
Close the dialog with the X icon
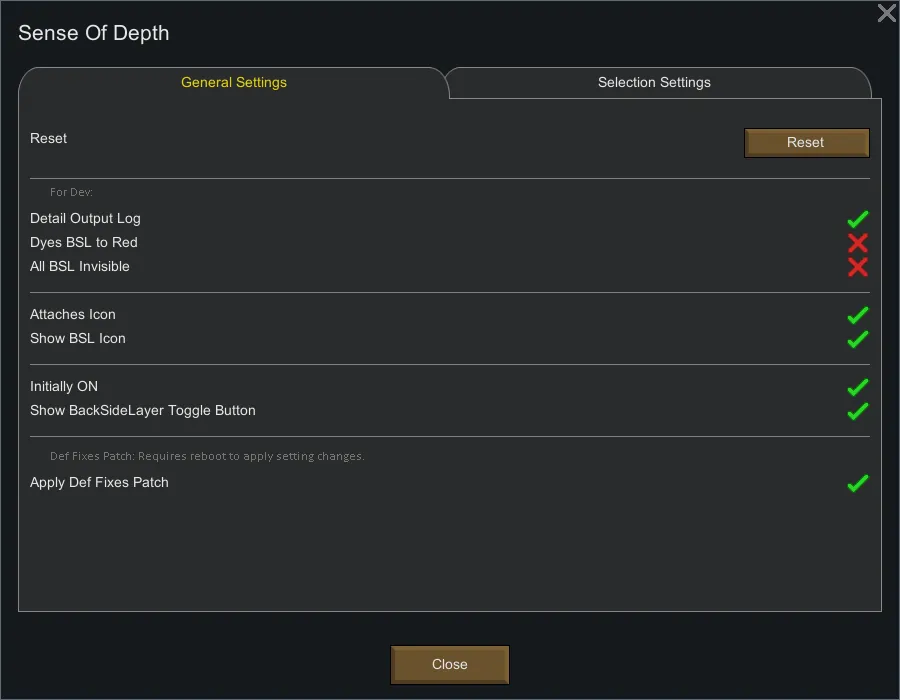tap(886, 13)
